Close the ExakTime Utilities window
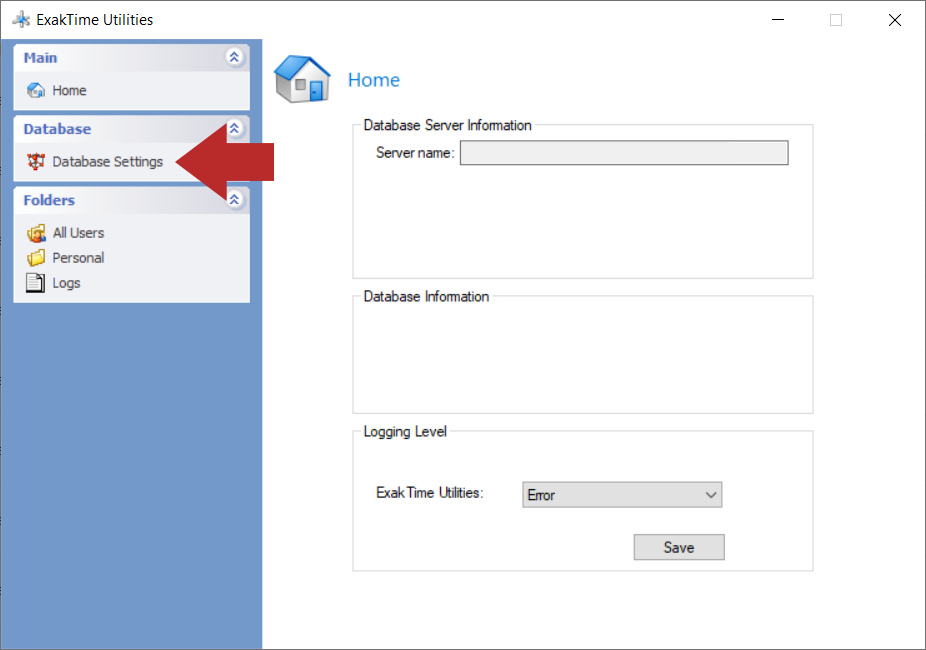This screenshot has width=926, height=650. 895,19
